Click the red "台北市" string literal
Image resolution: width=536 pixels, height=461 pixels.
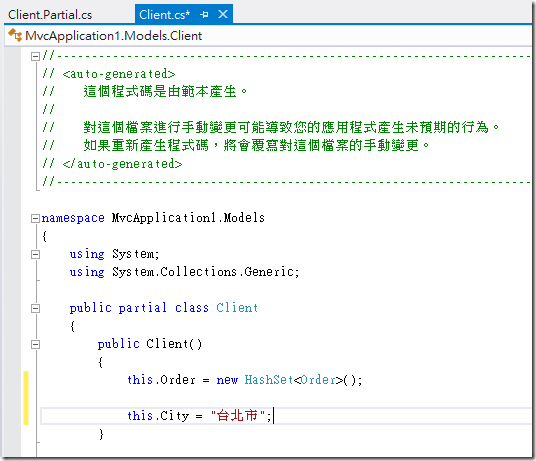pyautogui.click(x=238, y=416)
